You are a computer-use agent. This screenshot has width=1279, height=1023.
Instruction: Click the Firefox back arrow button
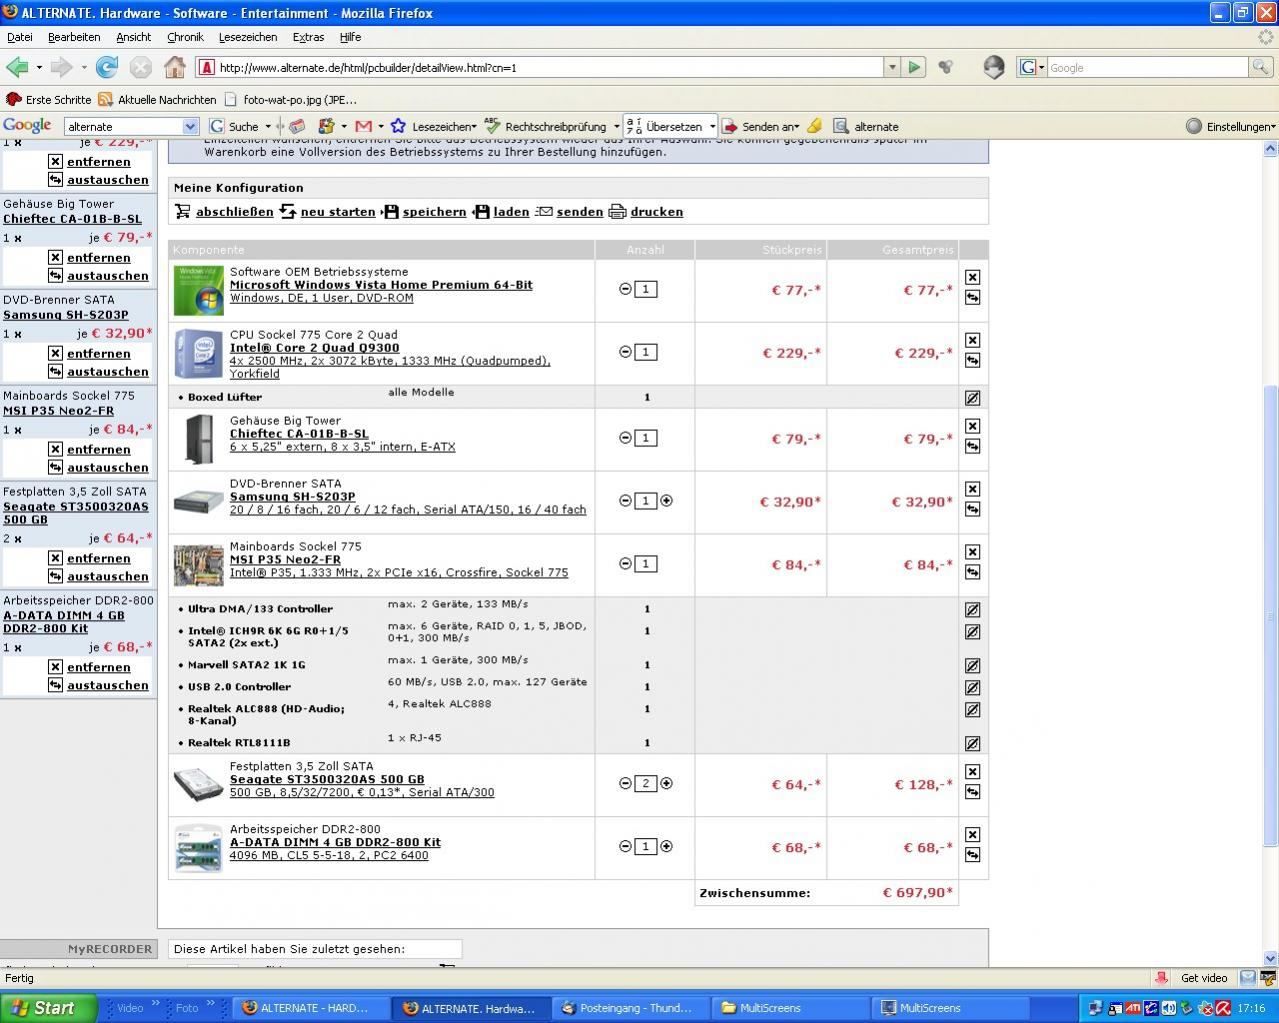point(17,67)
